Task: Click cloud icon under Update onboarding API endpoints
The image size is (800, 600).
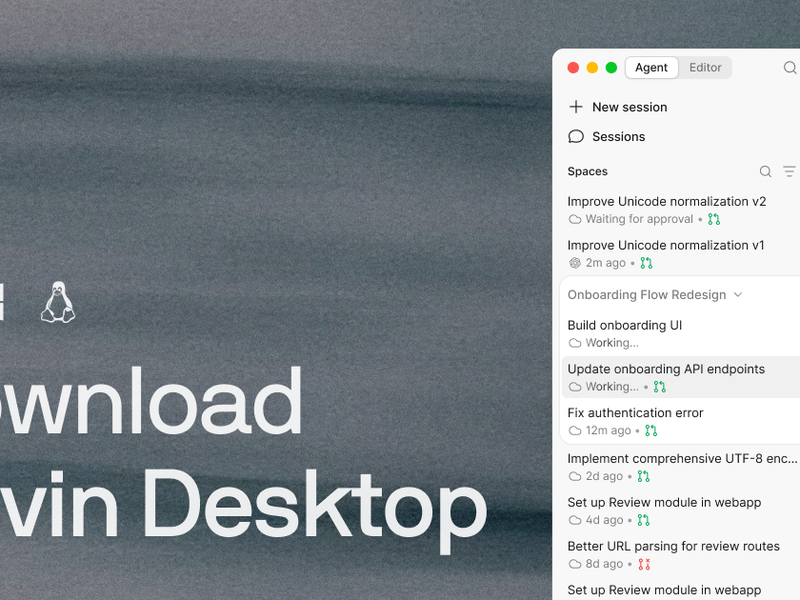Action: (x=575, y=387)
